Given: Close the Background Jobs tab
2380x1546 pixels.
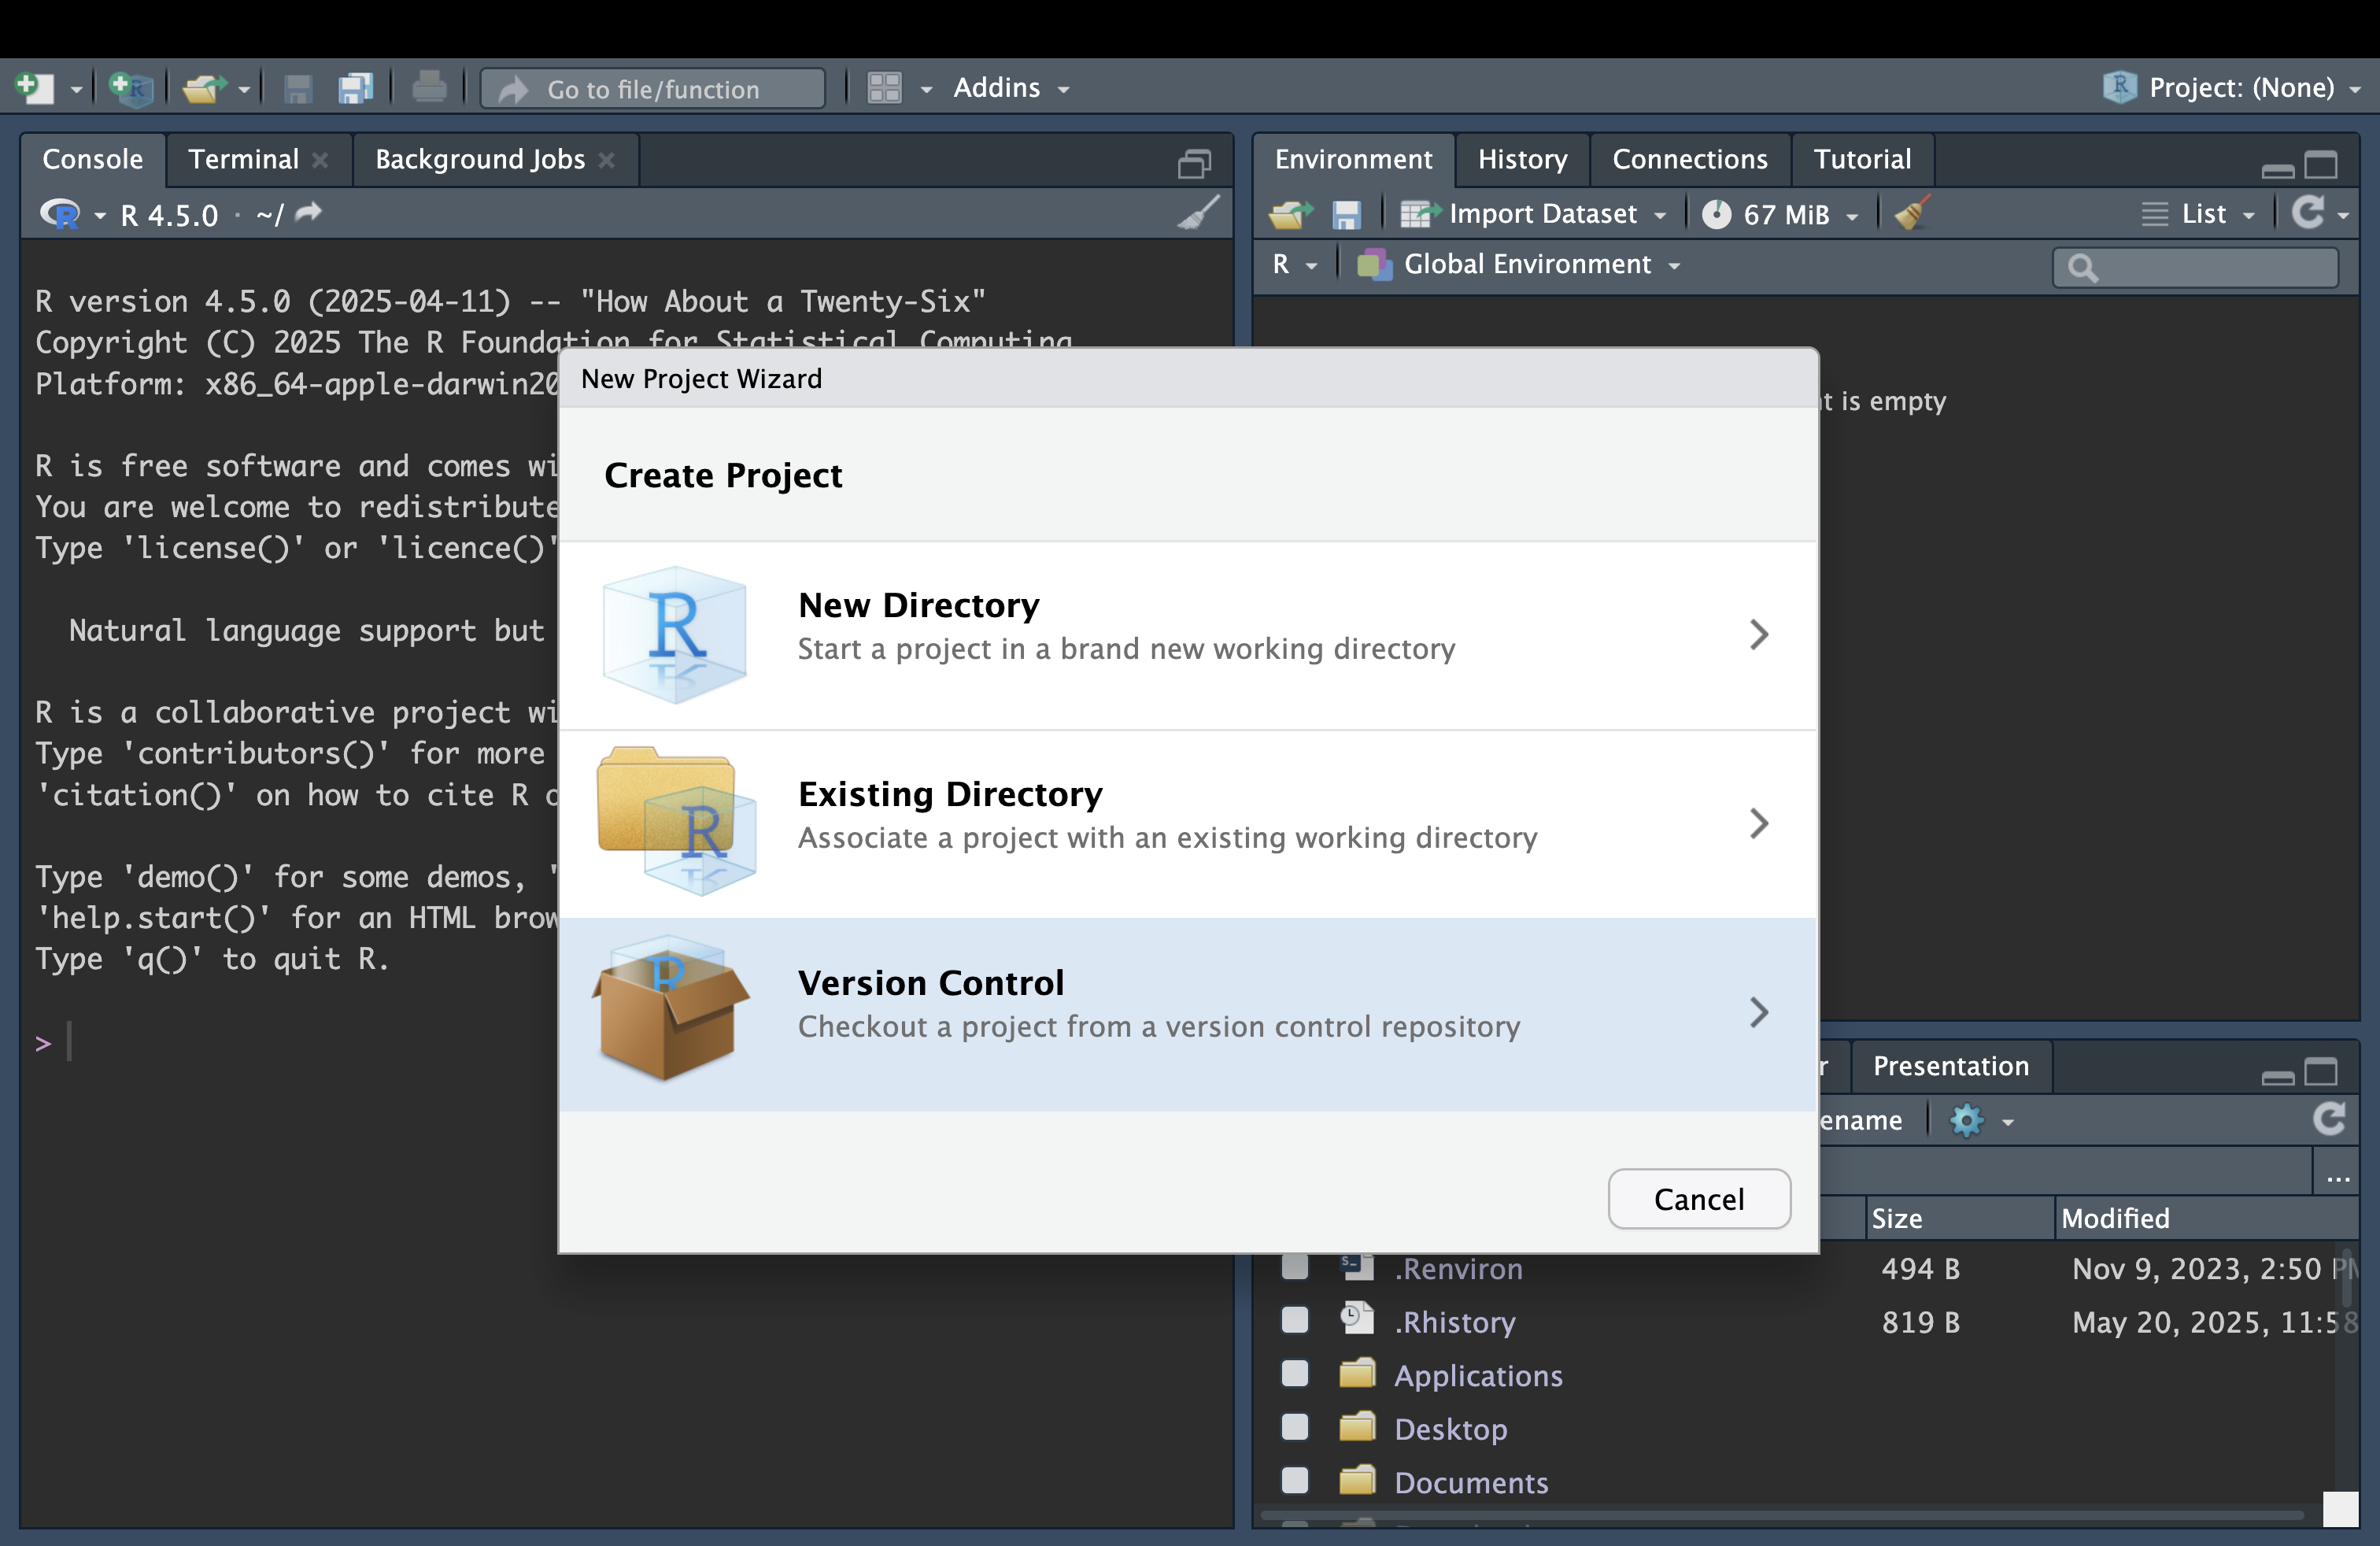Looking at the screenshot, I should [606, 160].
